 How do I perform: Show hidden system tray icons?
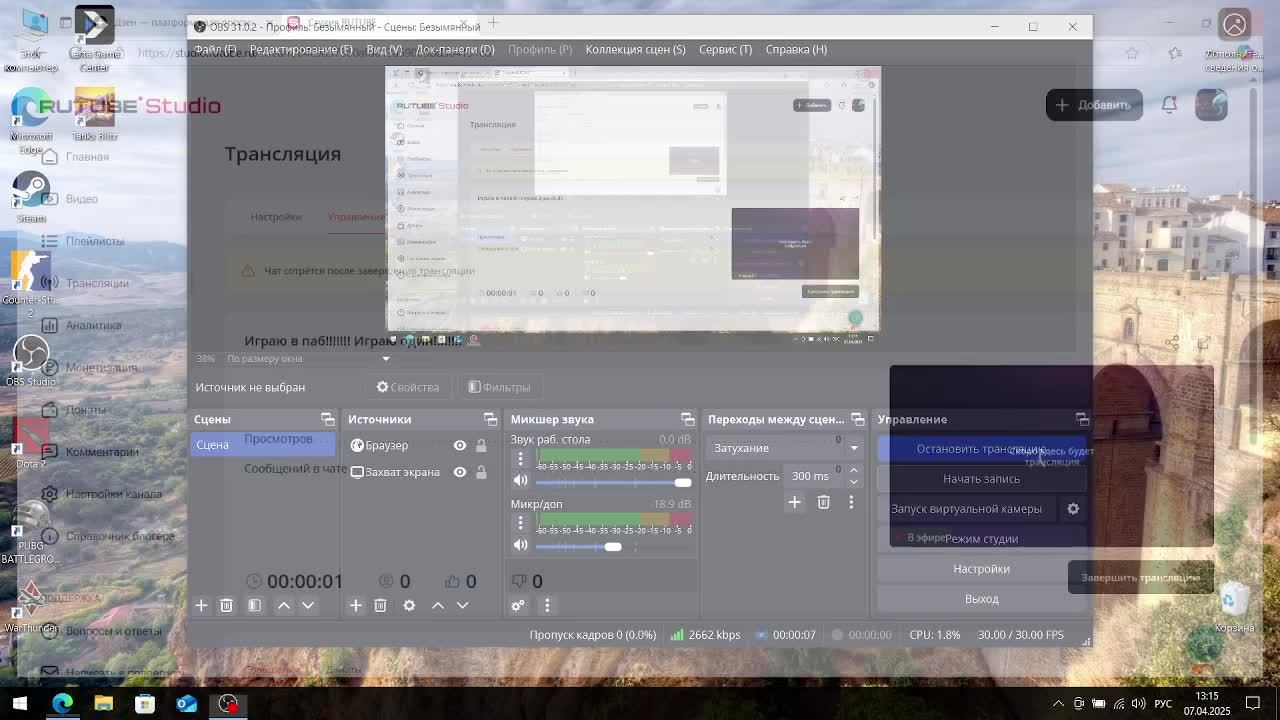[x=1058, y=704]
